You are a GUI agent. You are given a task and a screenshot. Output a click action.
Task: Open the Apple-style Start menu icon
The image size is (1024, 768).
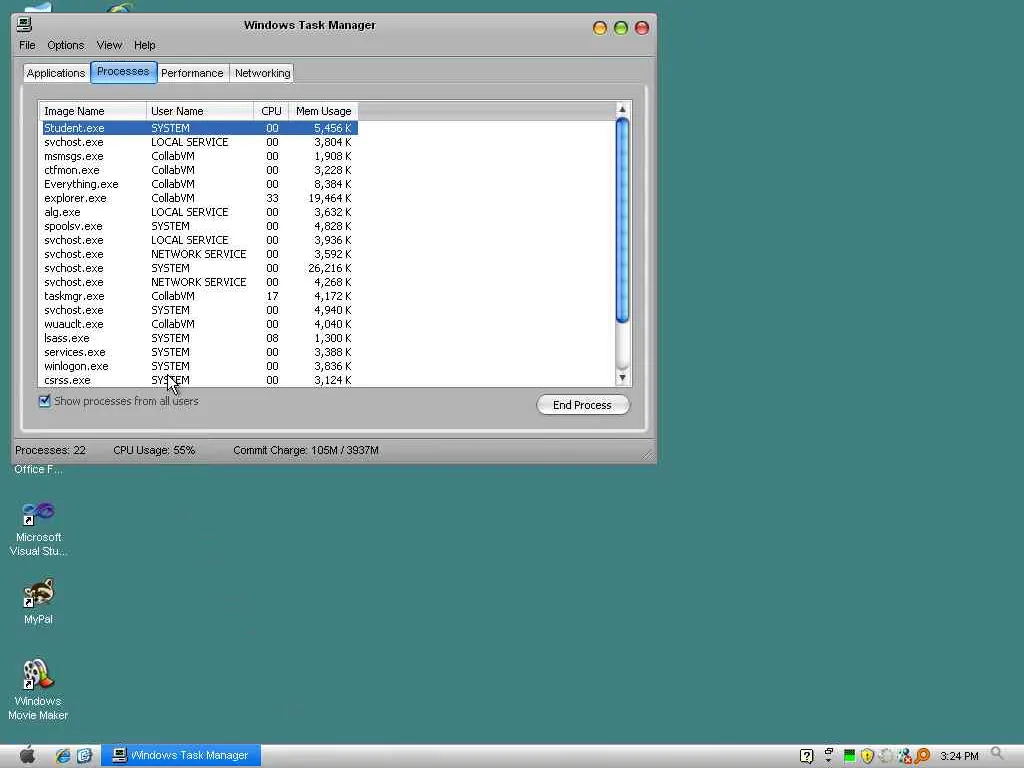[x=27, y=755]
